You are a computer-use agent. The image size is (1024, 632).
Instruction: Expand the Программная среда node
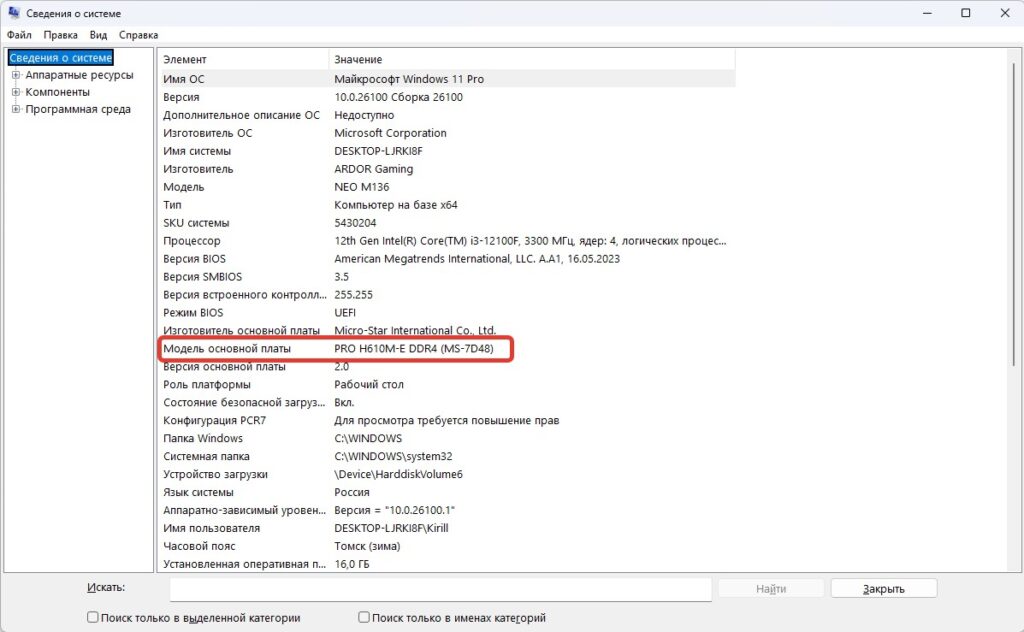point(16,109)
